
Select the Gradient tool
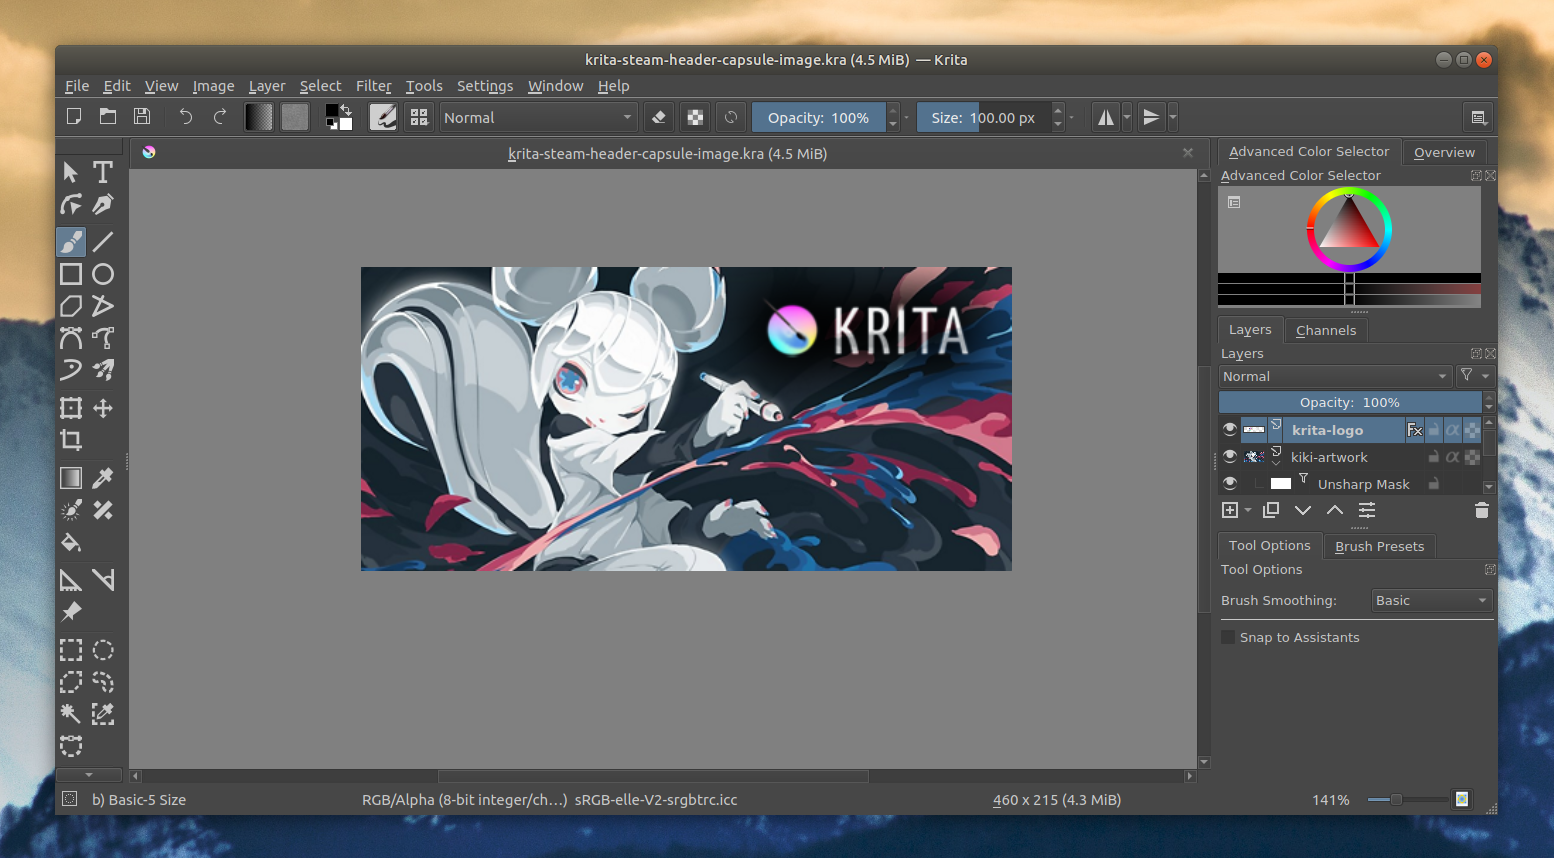click(x=71, y=478)
